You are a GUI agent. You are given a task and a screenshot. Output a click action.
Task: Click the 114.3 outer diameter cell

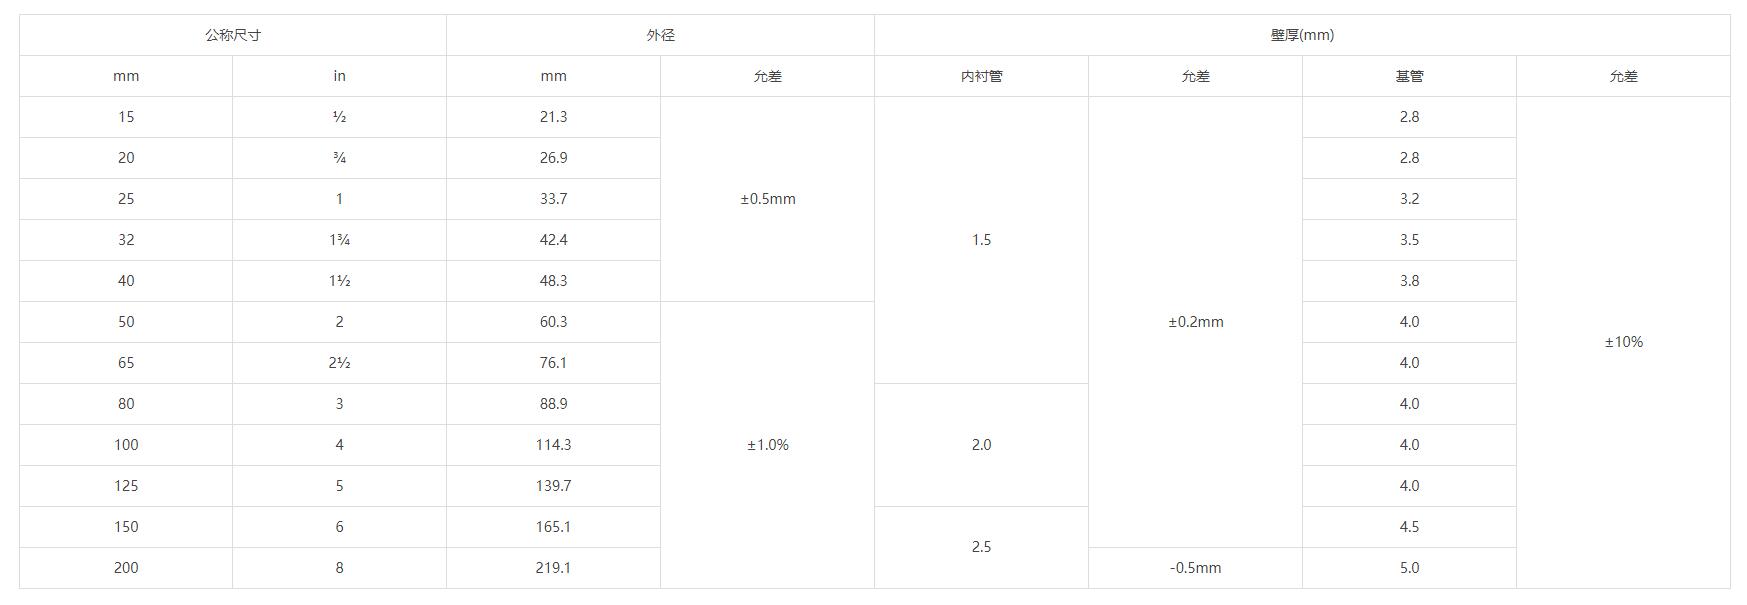pos(553,445)
